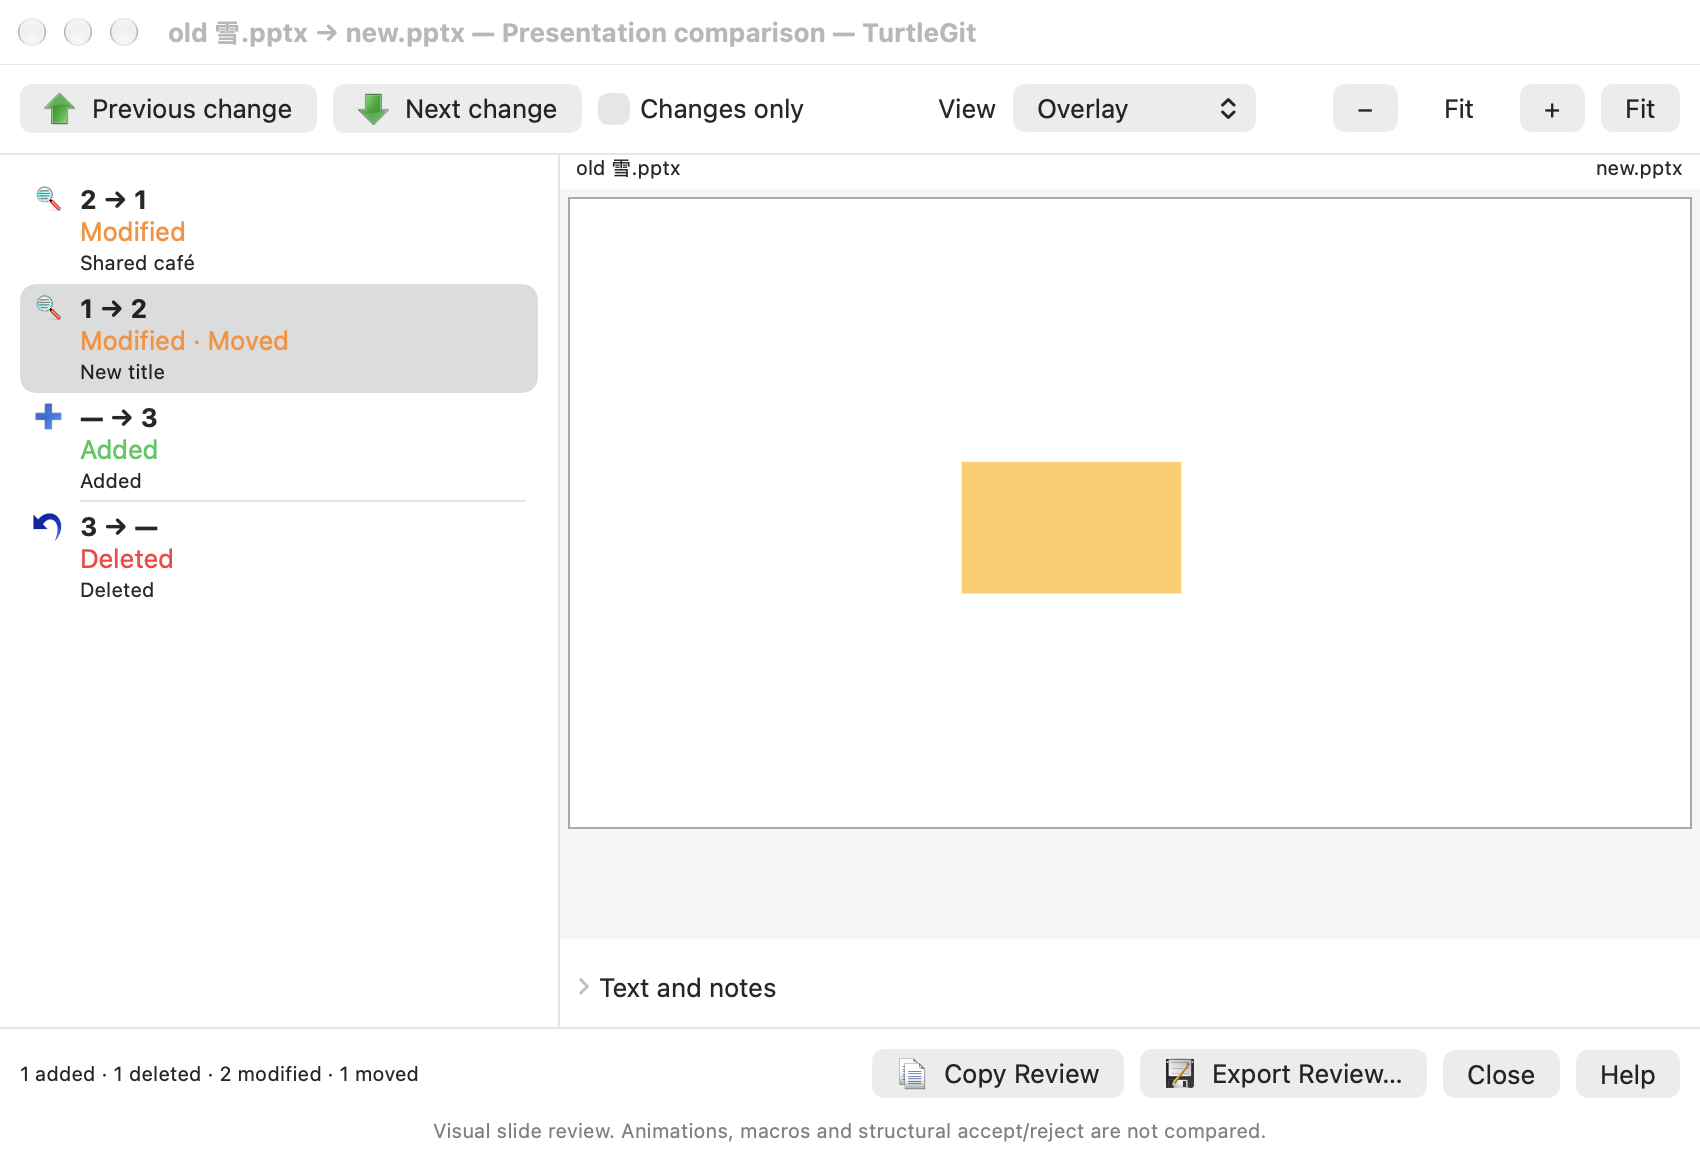Click the red 'Deleted' status label
Image resolution: width=1700 pixels, height=1160 pixels.
tap(127, 559)
